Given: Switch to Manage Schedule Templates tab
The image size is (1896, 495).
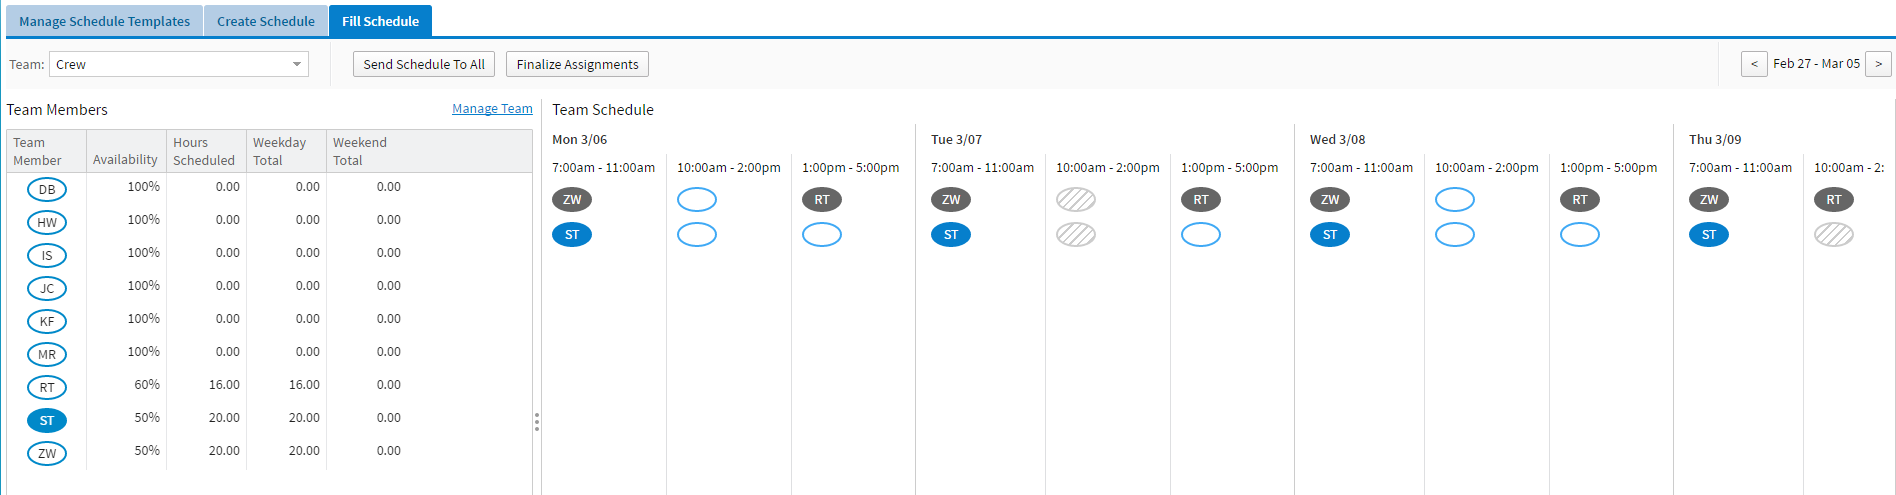Looking at the screenshot, I should tap(104, 21).
